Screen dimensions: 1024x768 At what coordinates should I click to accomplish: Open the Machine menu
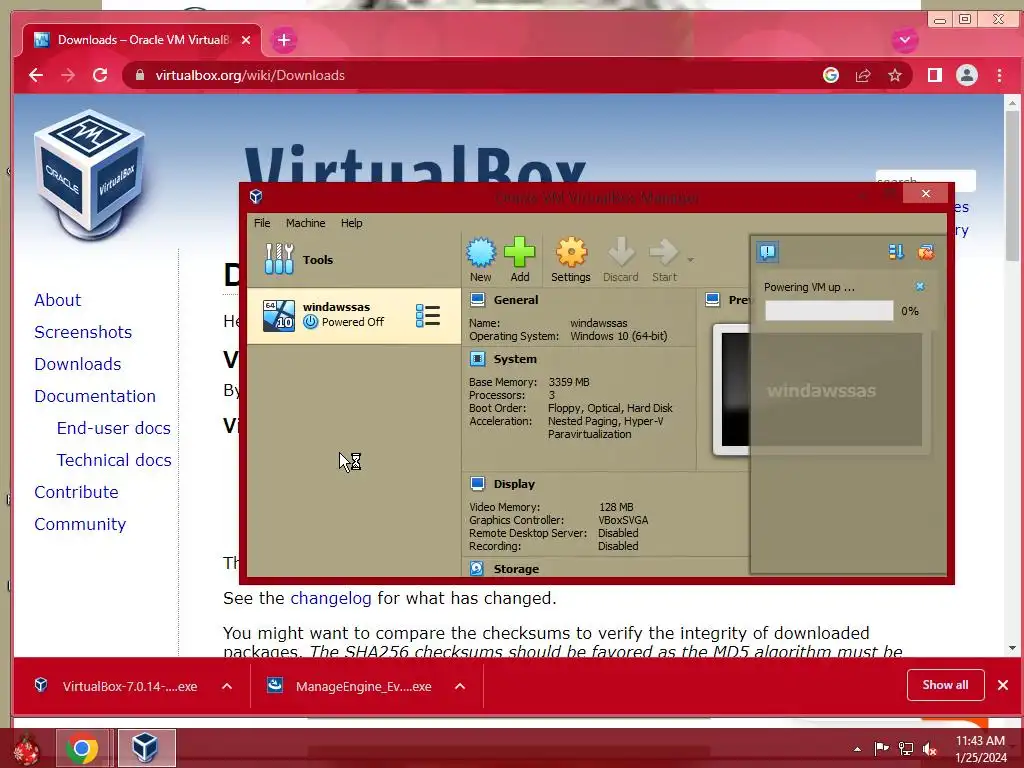(305, 223)
